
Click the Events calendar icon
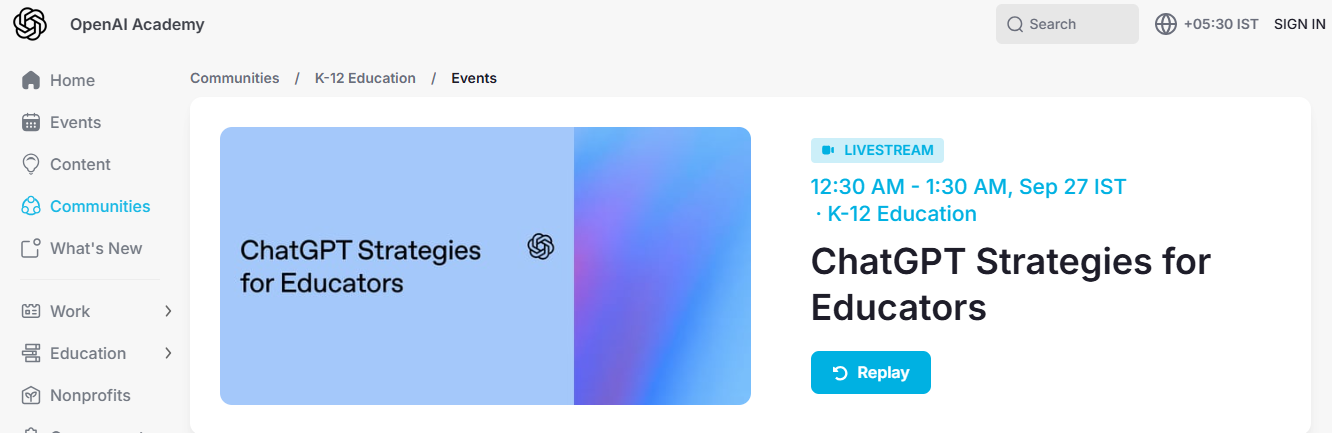click(31, 122)
